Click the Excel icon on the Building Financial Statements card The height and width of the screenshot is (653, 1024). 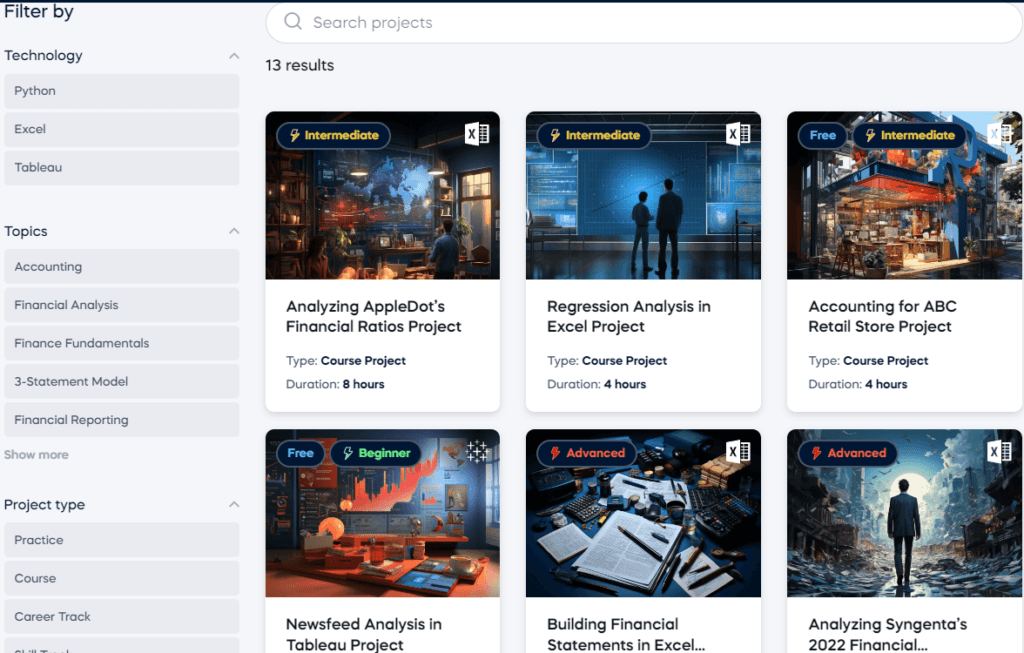[x=738, y=451]
